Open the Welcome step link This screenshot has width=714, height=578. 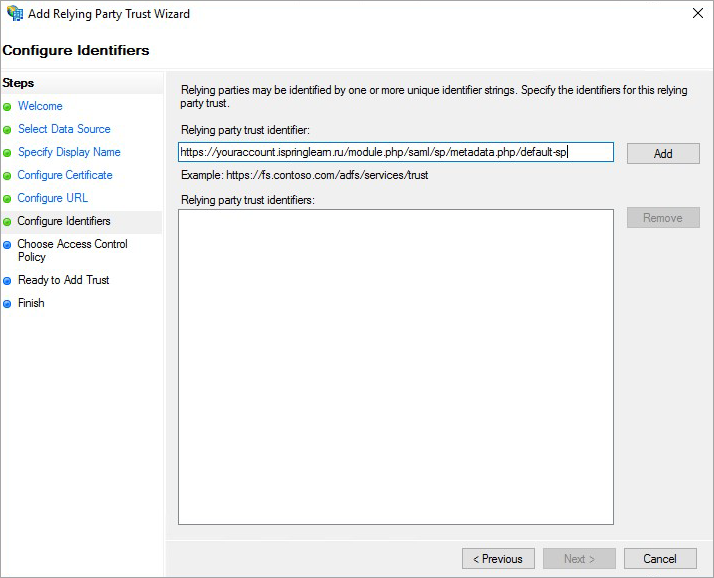pos(40,106)
